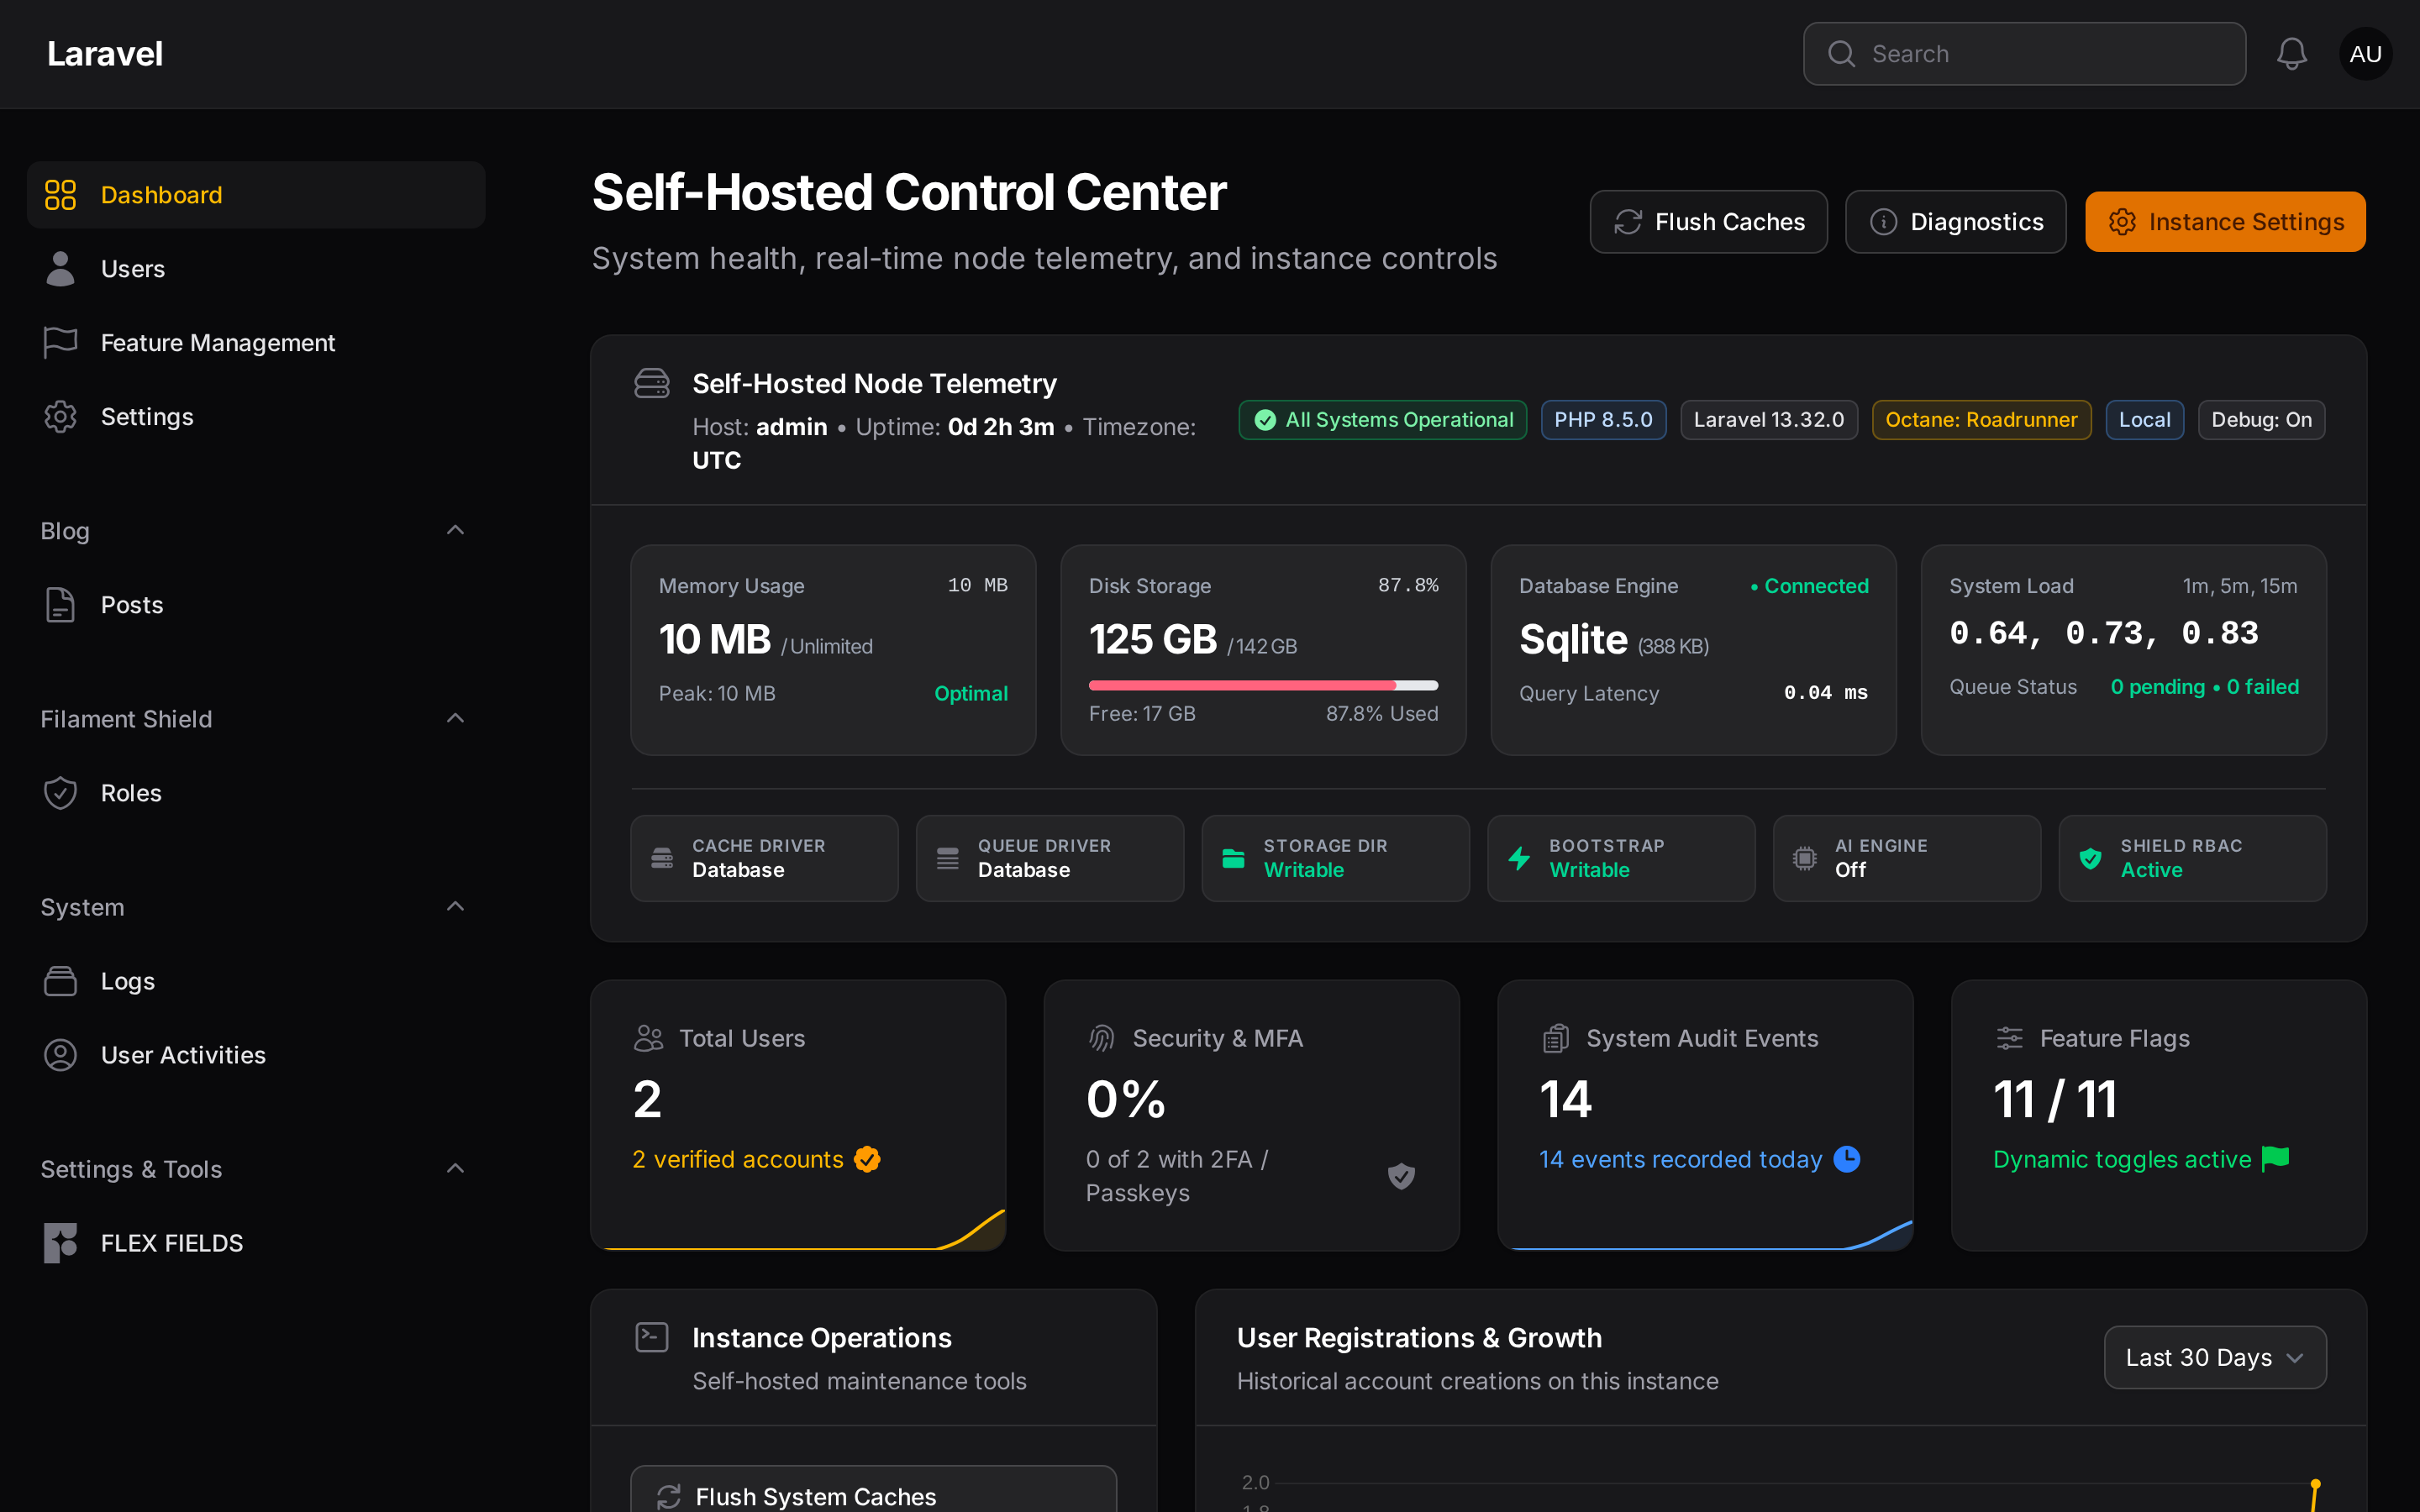Click the sliders icon on the Feature Flags card
The width and height of the screenshot is (2420, 1512).
click(x=2010, y=1038)
